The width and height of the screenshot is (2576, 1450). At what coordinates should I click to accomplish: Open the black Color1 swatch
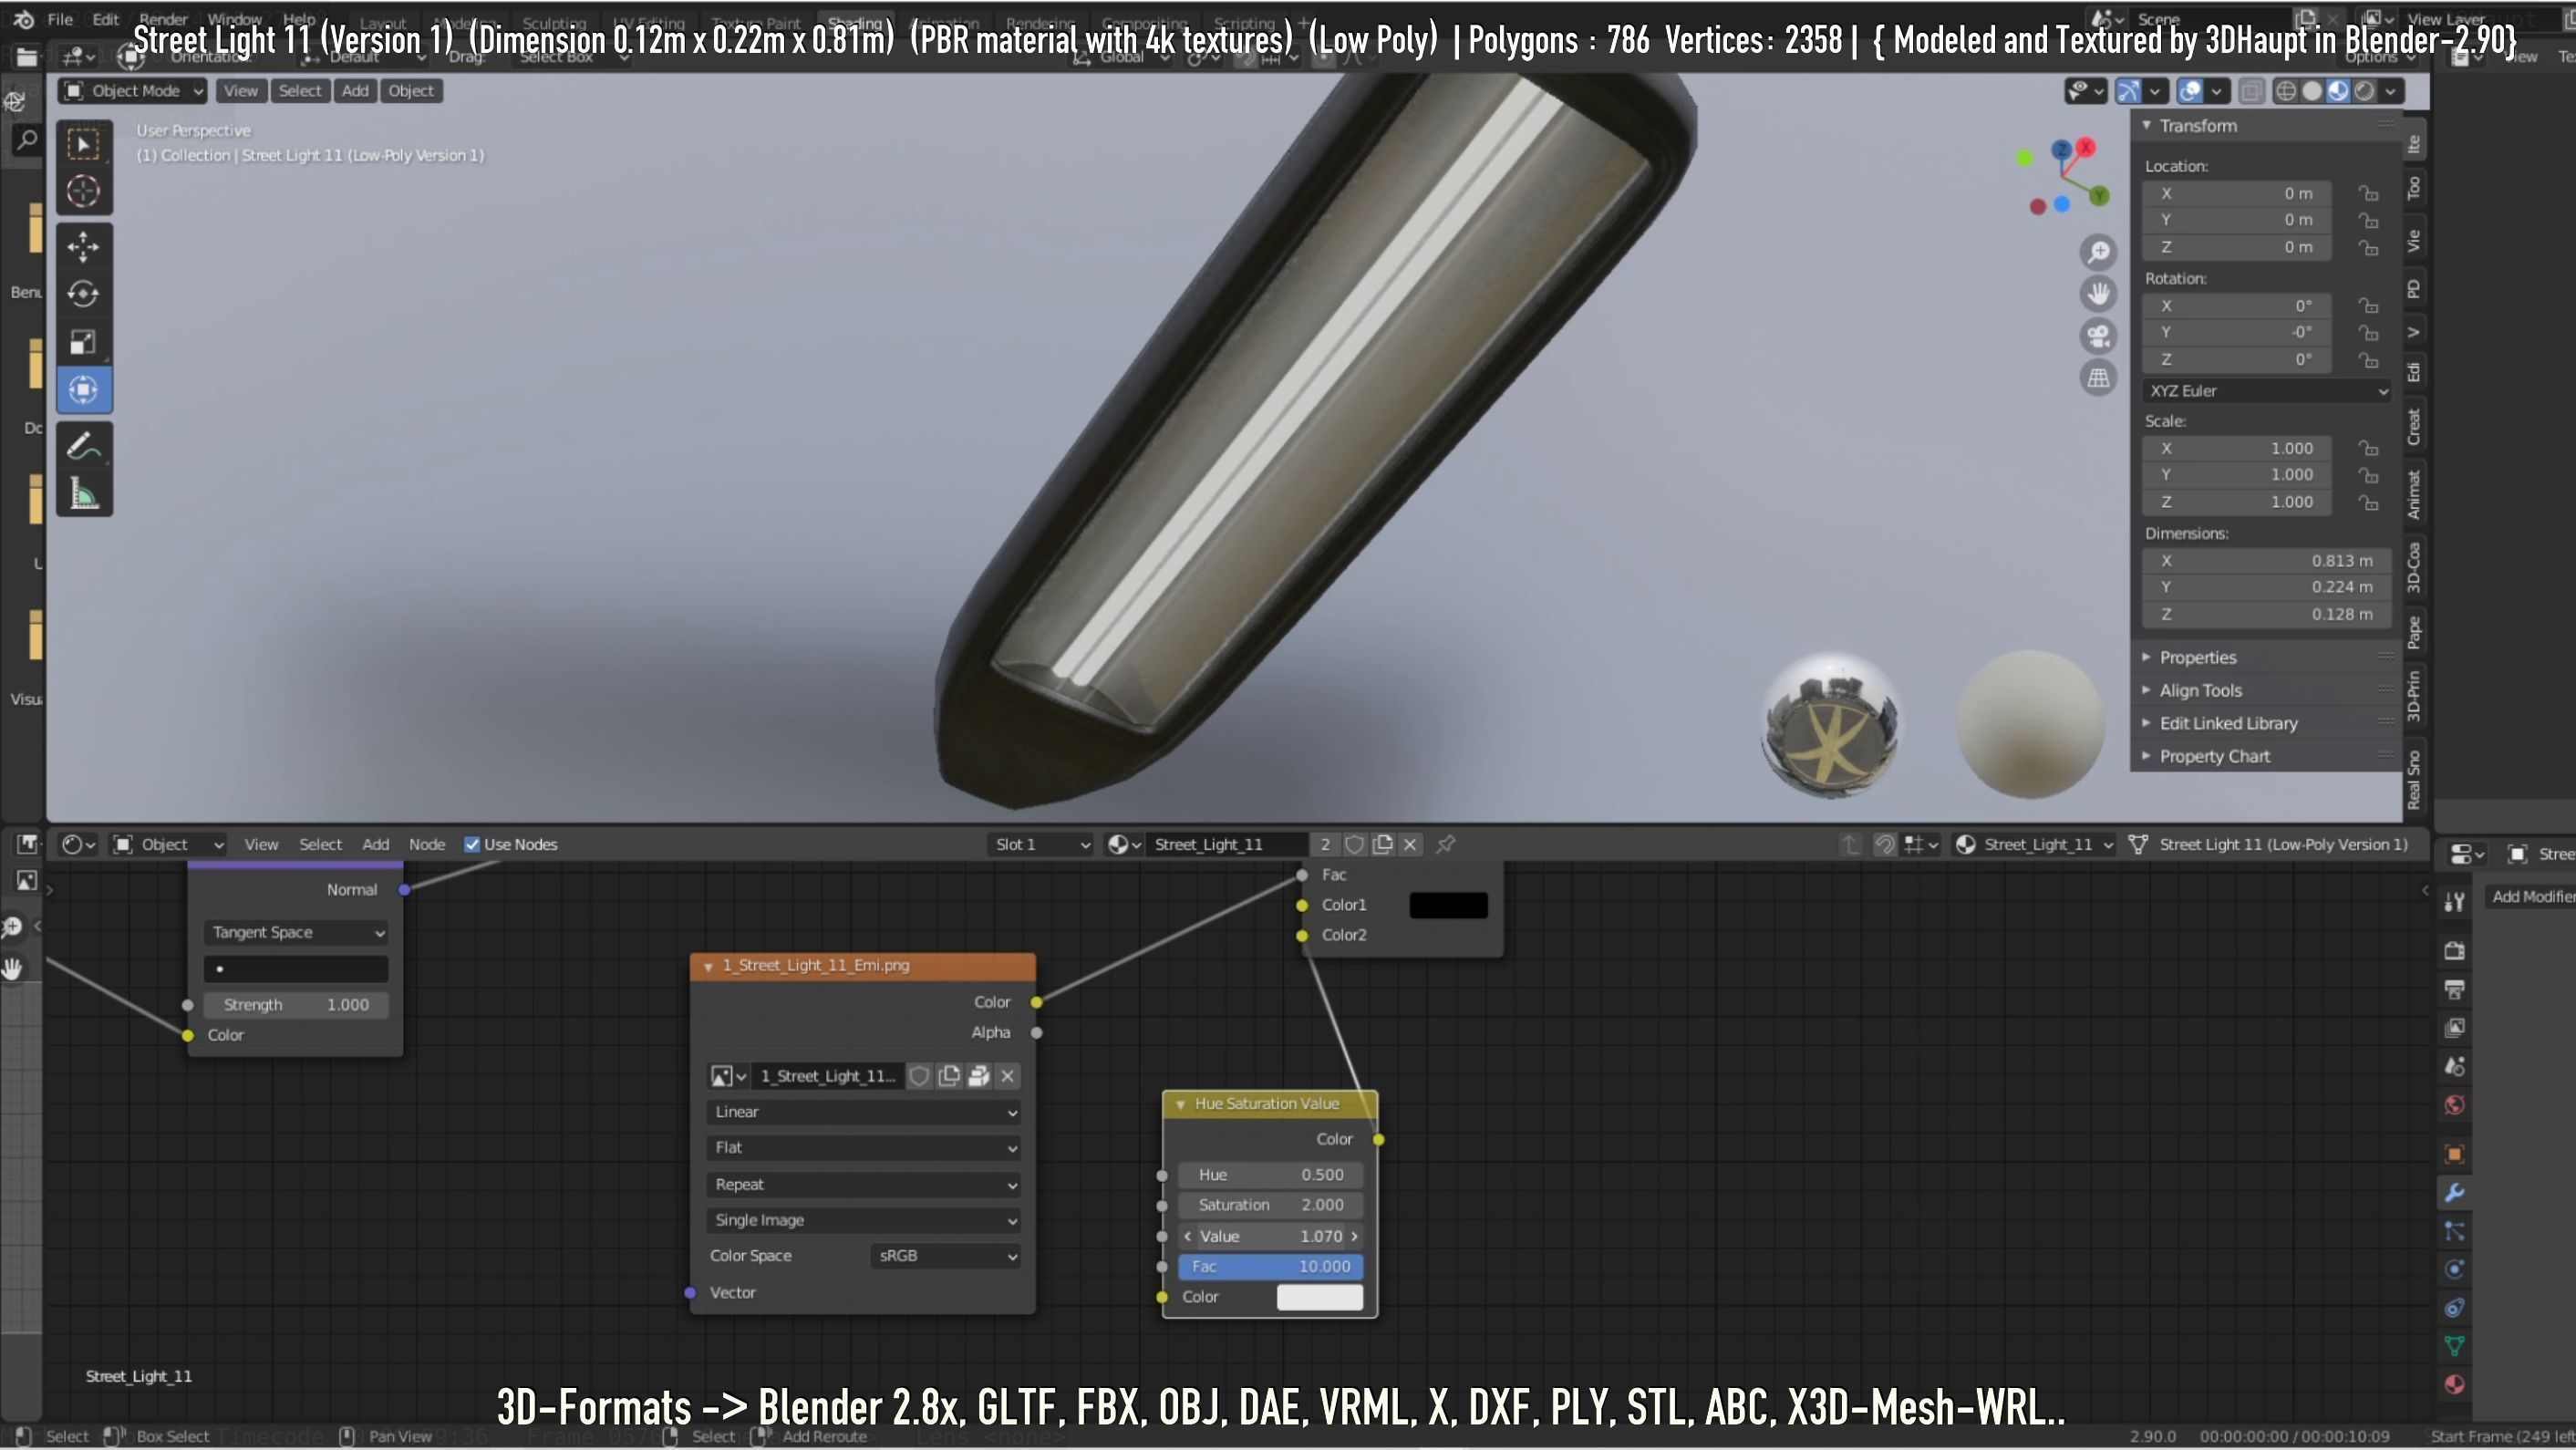click(1448, 905)
